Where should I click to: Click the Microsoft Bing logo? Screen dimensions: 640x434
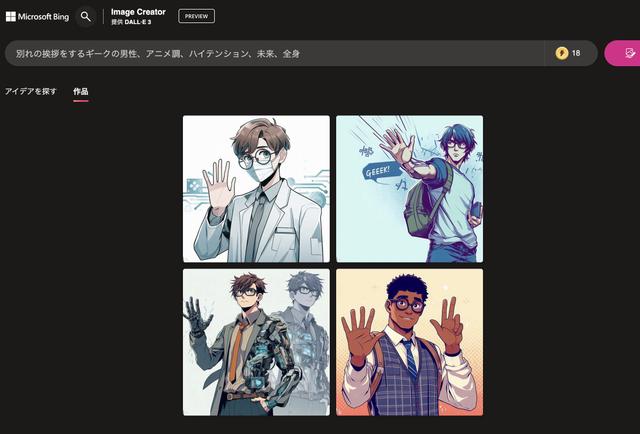37,17
